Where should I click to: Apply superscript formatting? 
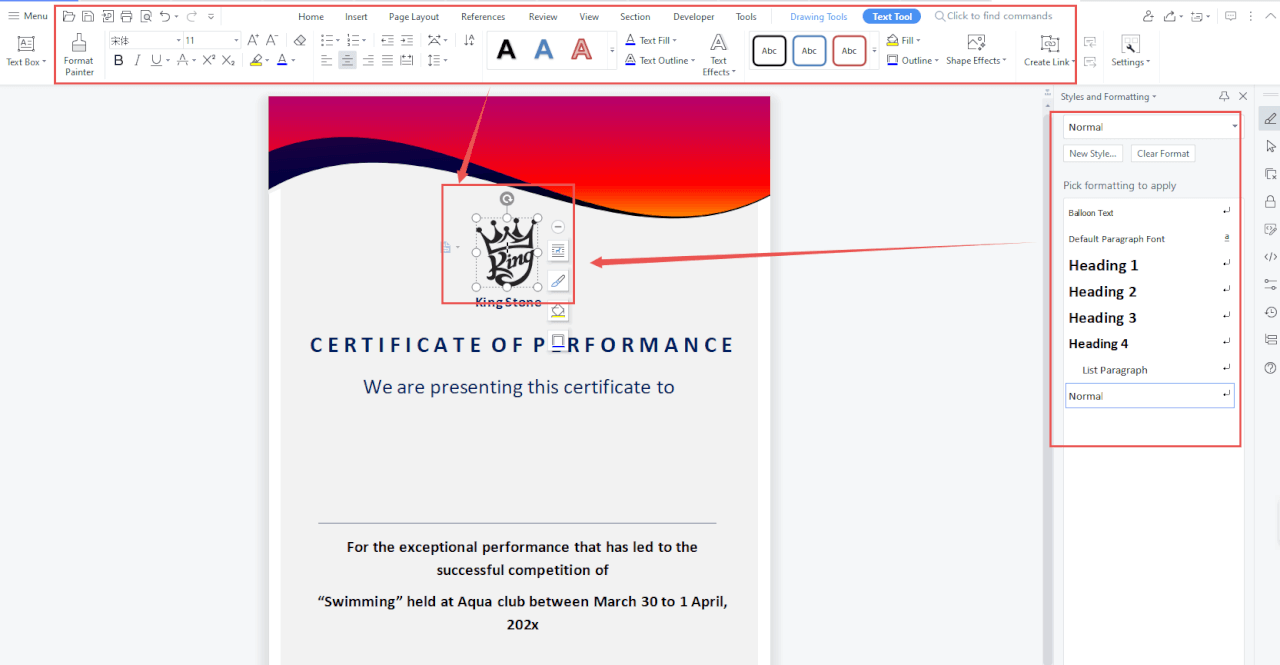(x=209, y=60)
